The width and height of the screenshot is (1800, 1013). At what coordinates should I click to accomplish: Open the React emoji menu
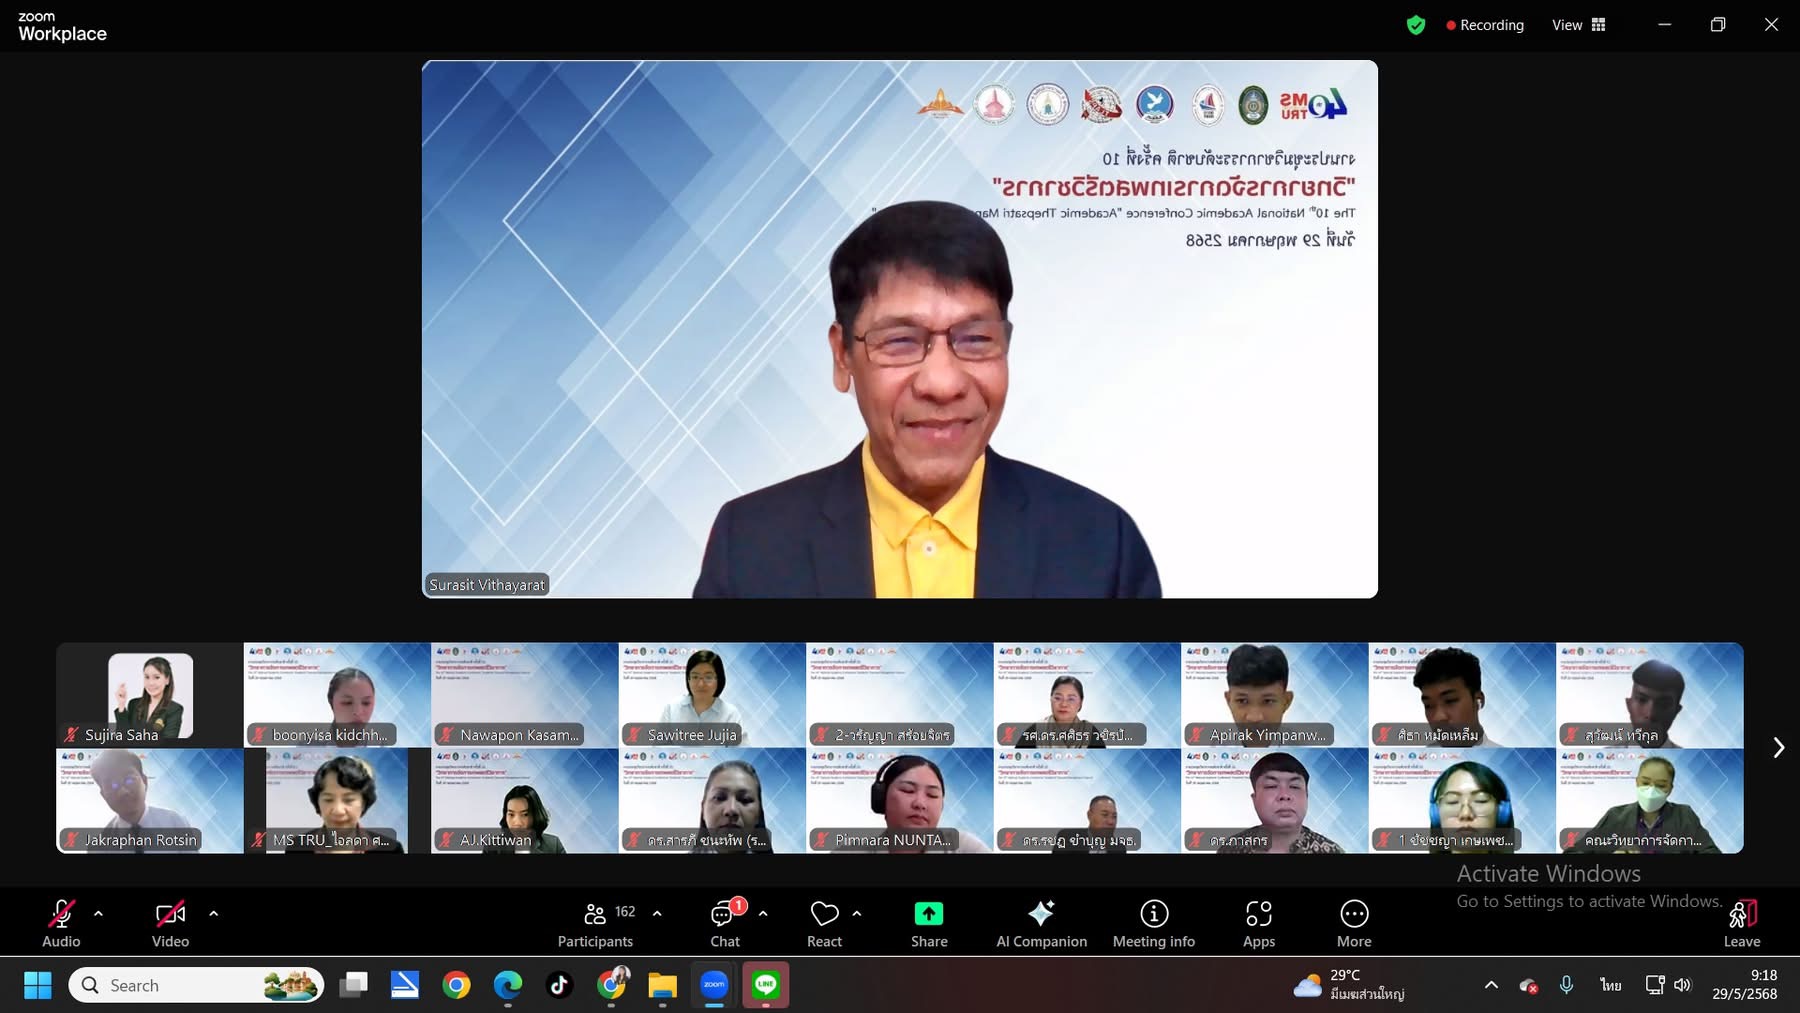click(x=824, y=923)
